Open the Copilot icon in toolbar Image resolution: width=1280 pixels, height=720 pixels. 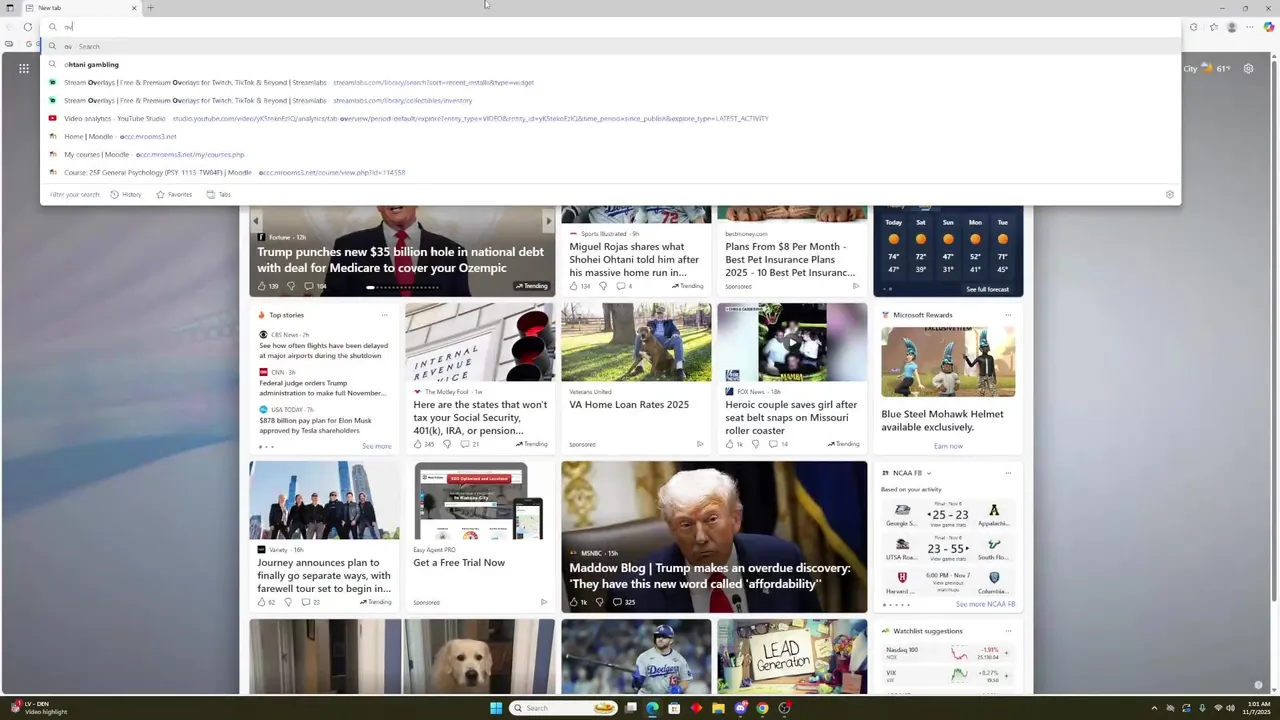(1269, 27)
